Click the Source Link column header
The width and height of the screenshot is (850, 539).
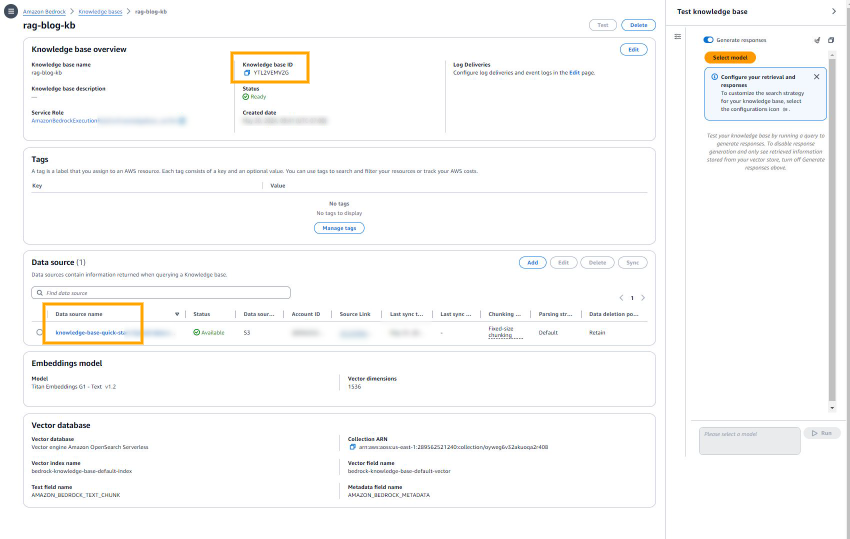[355, 315]
